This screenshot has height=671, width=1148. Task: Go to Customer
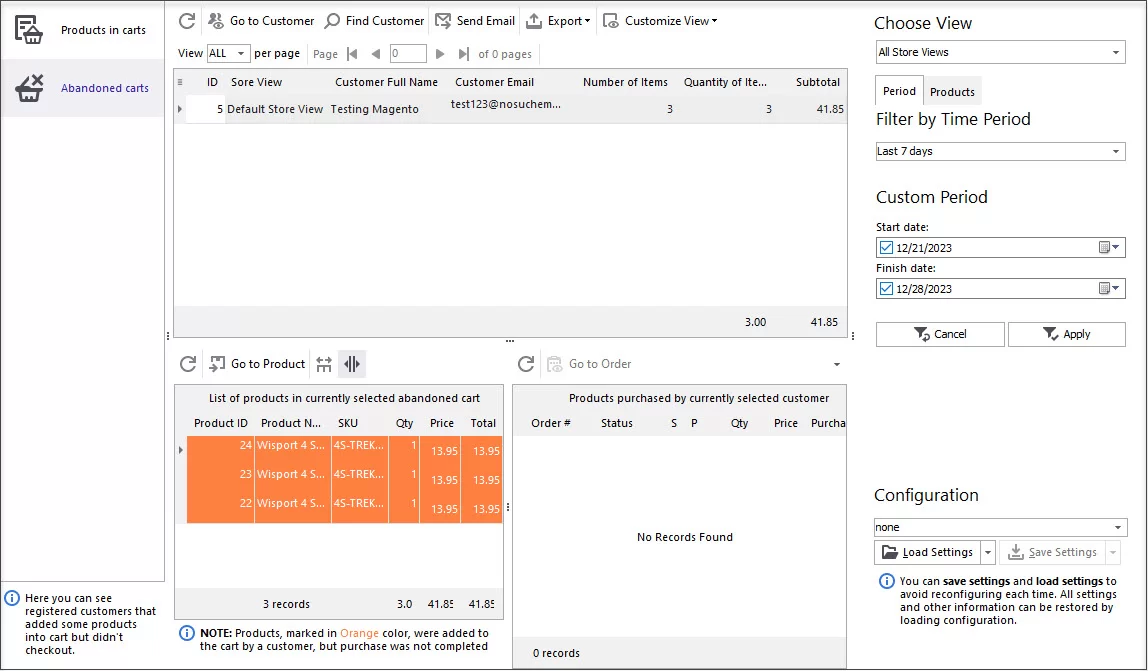(x=261, y=21)
